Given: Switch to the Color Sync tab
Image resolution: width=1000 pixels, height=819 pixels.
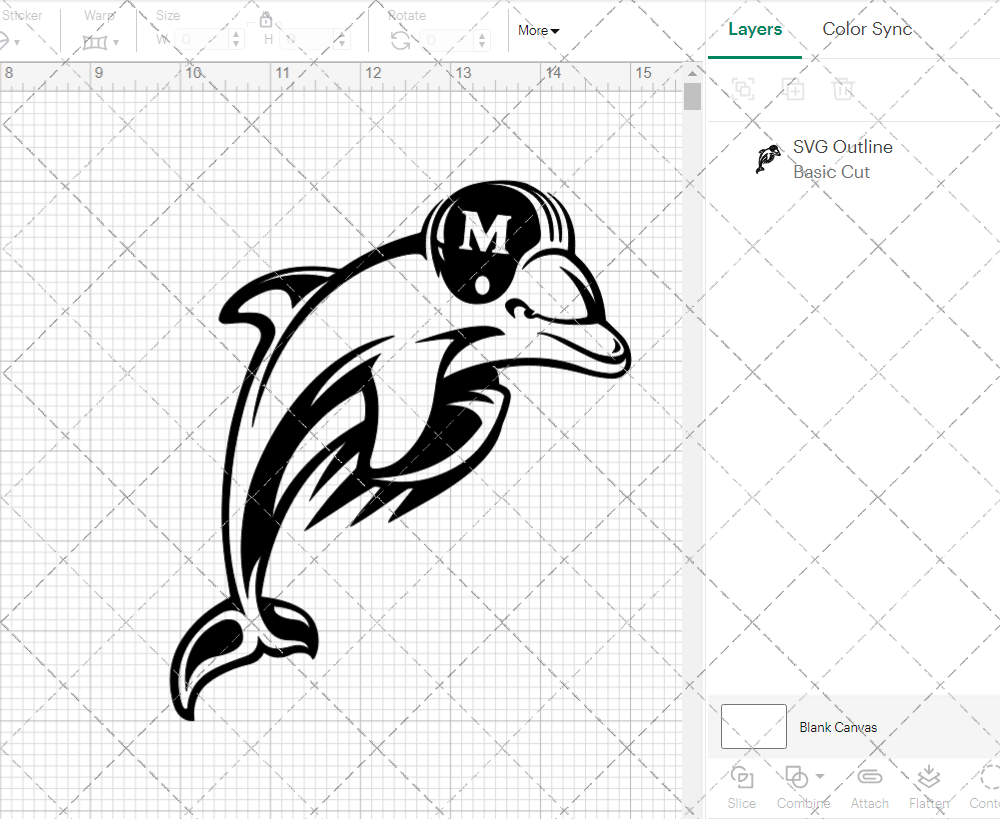Looking at the screenshot, I should pyautogui.click(x=867, y=29).
